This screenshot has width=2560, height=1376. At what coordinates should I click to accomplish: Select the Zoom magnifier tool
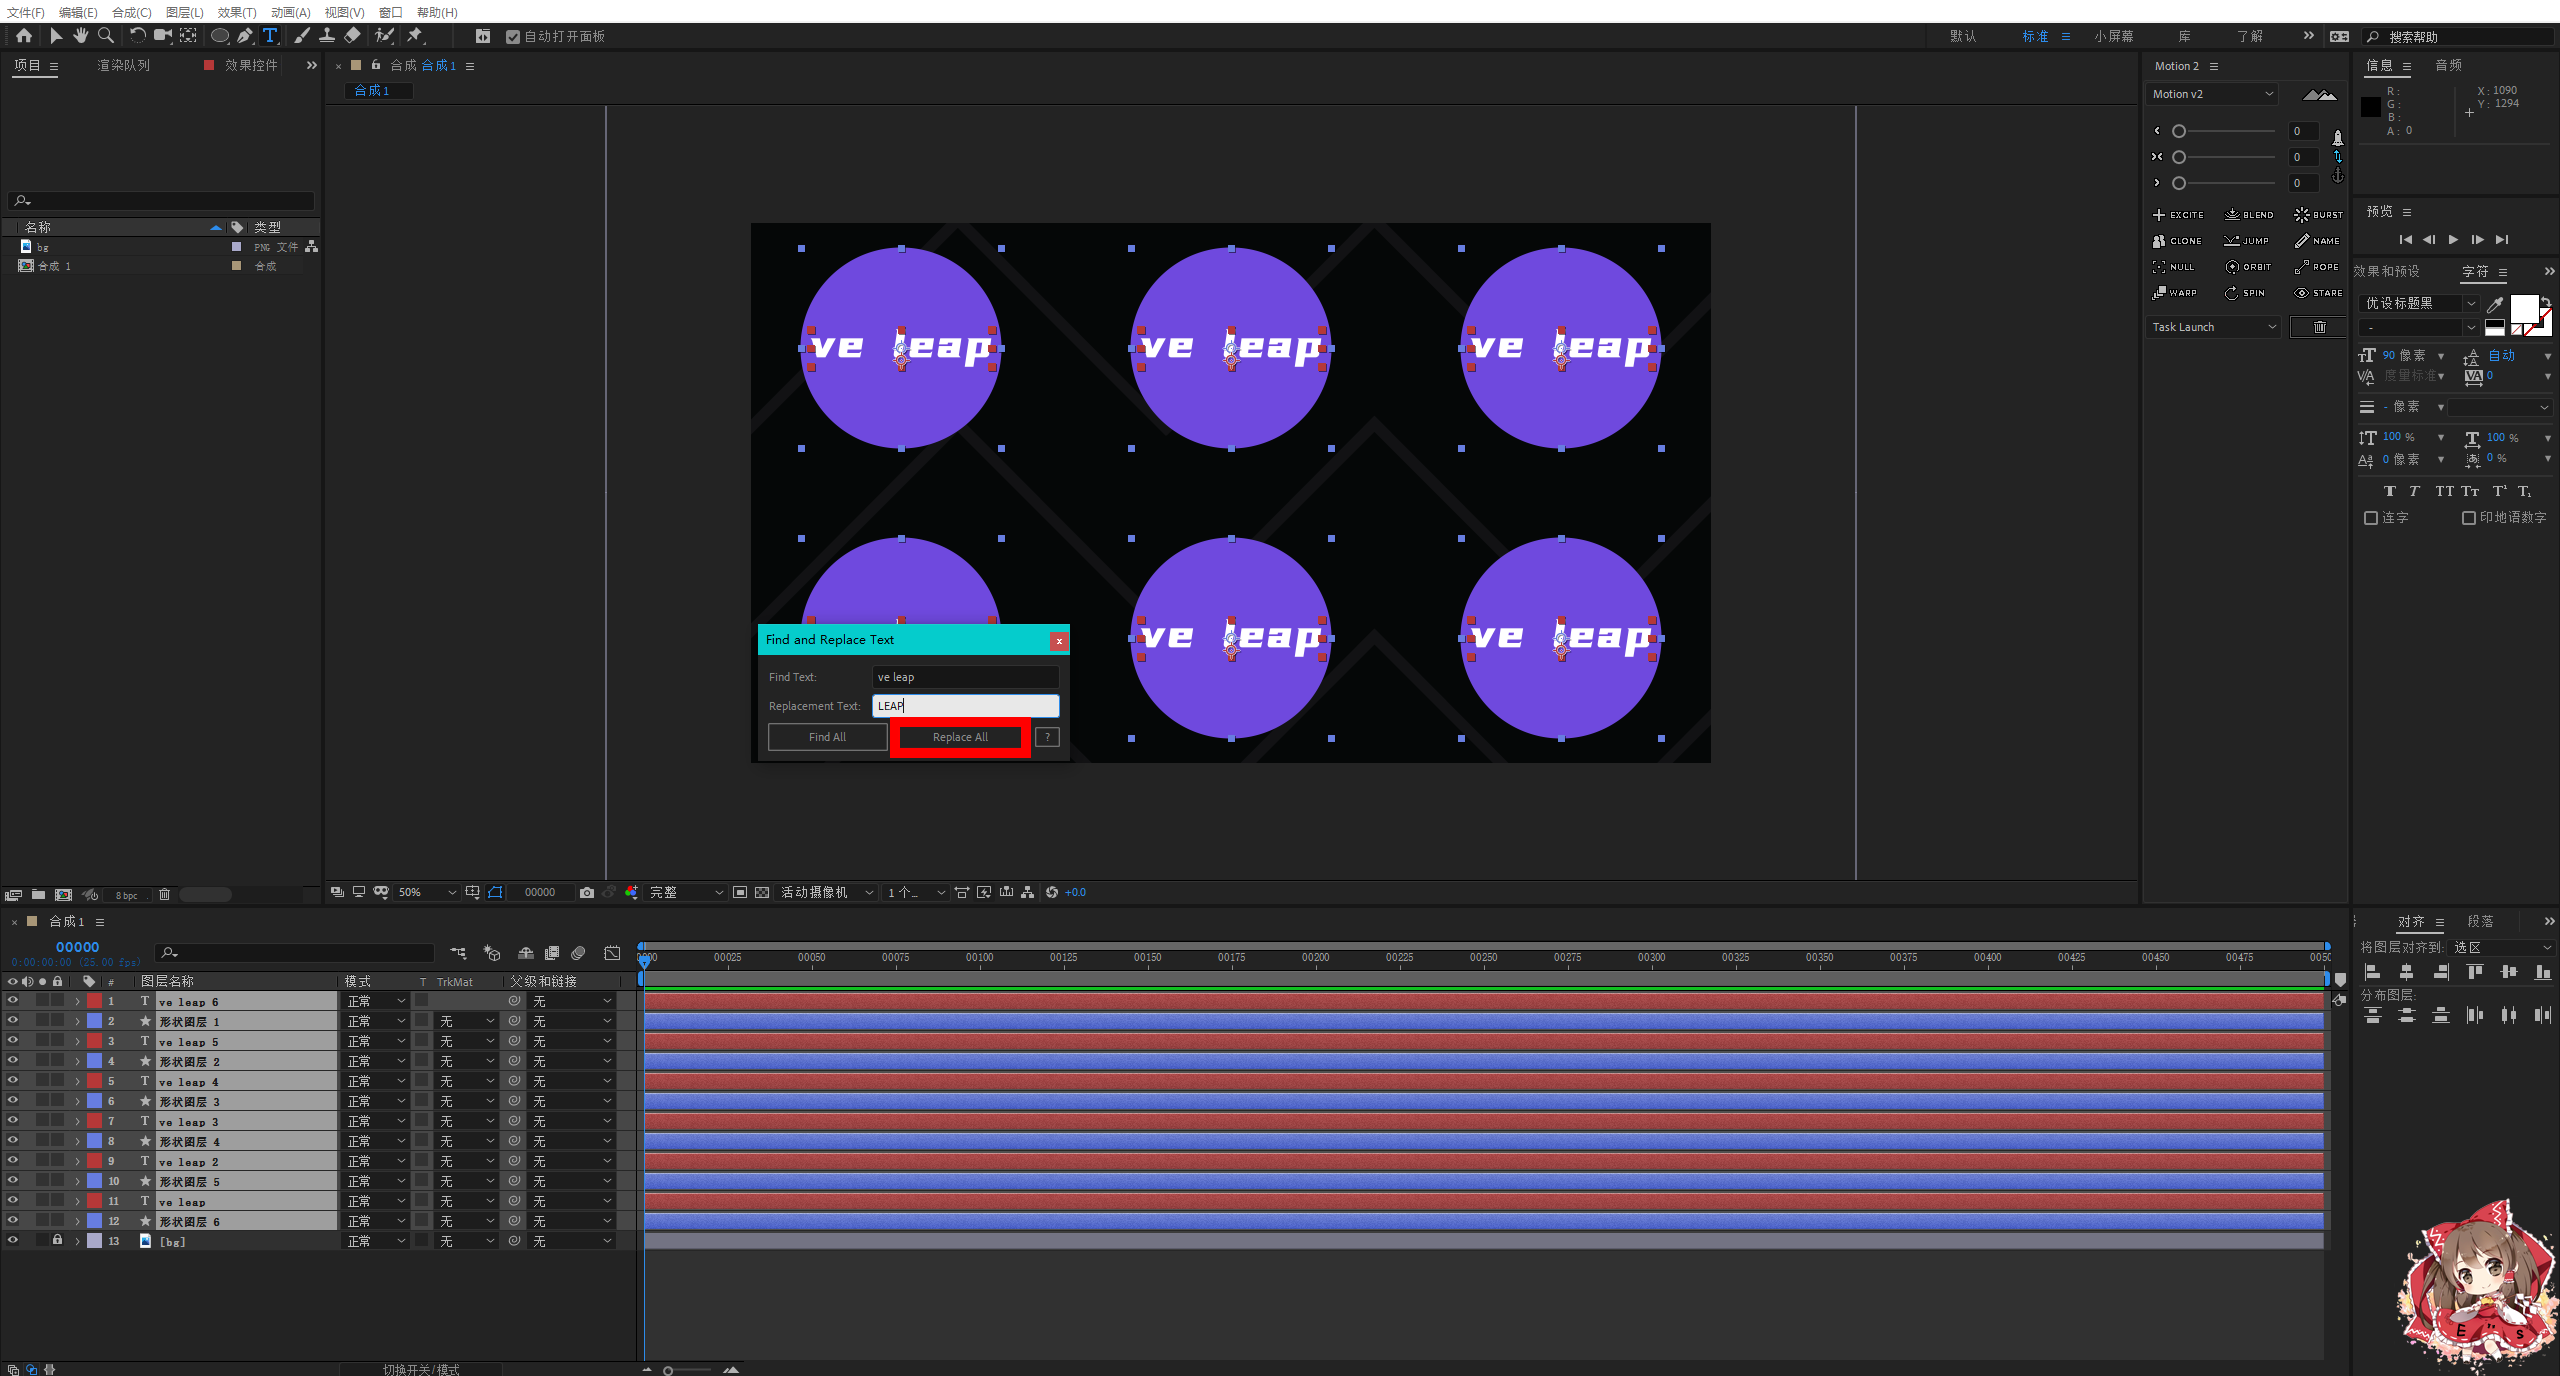click(x=106, y=36)
